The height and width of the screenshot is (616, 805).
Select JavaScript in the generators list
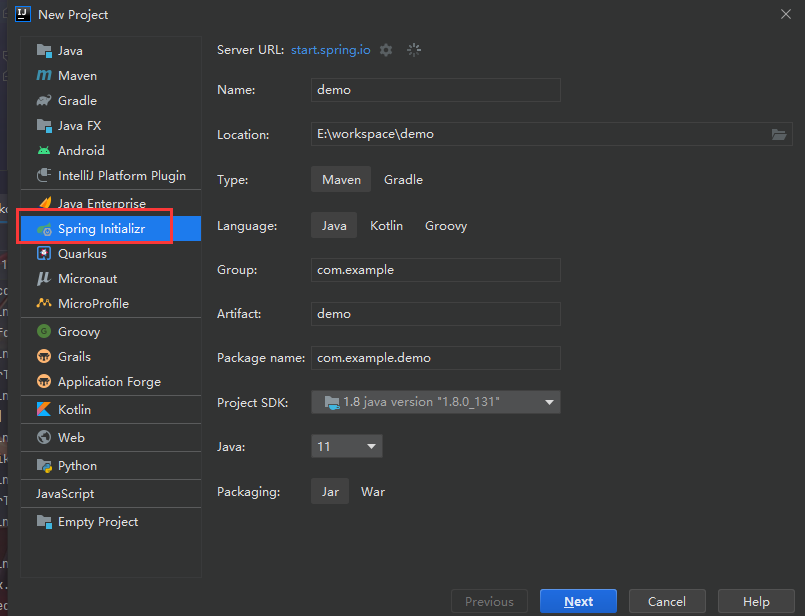point(111,494)
